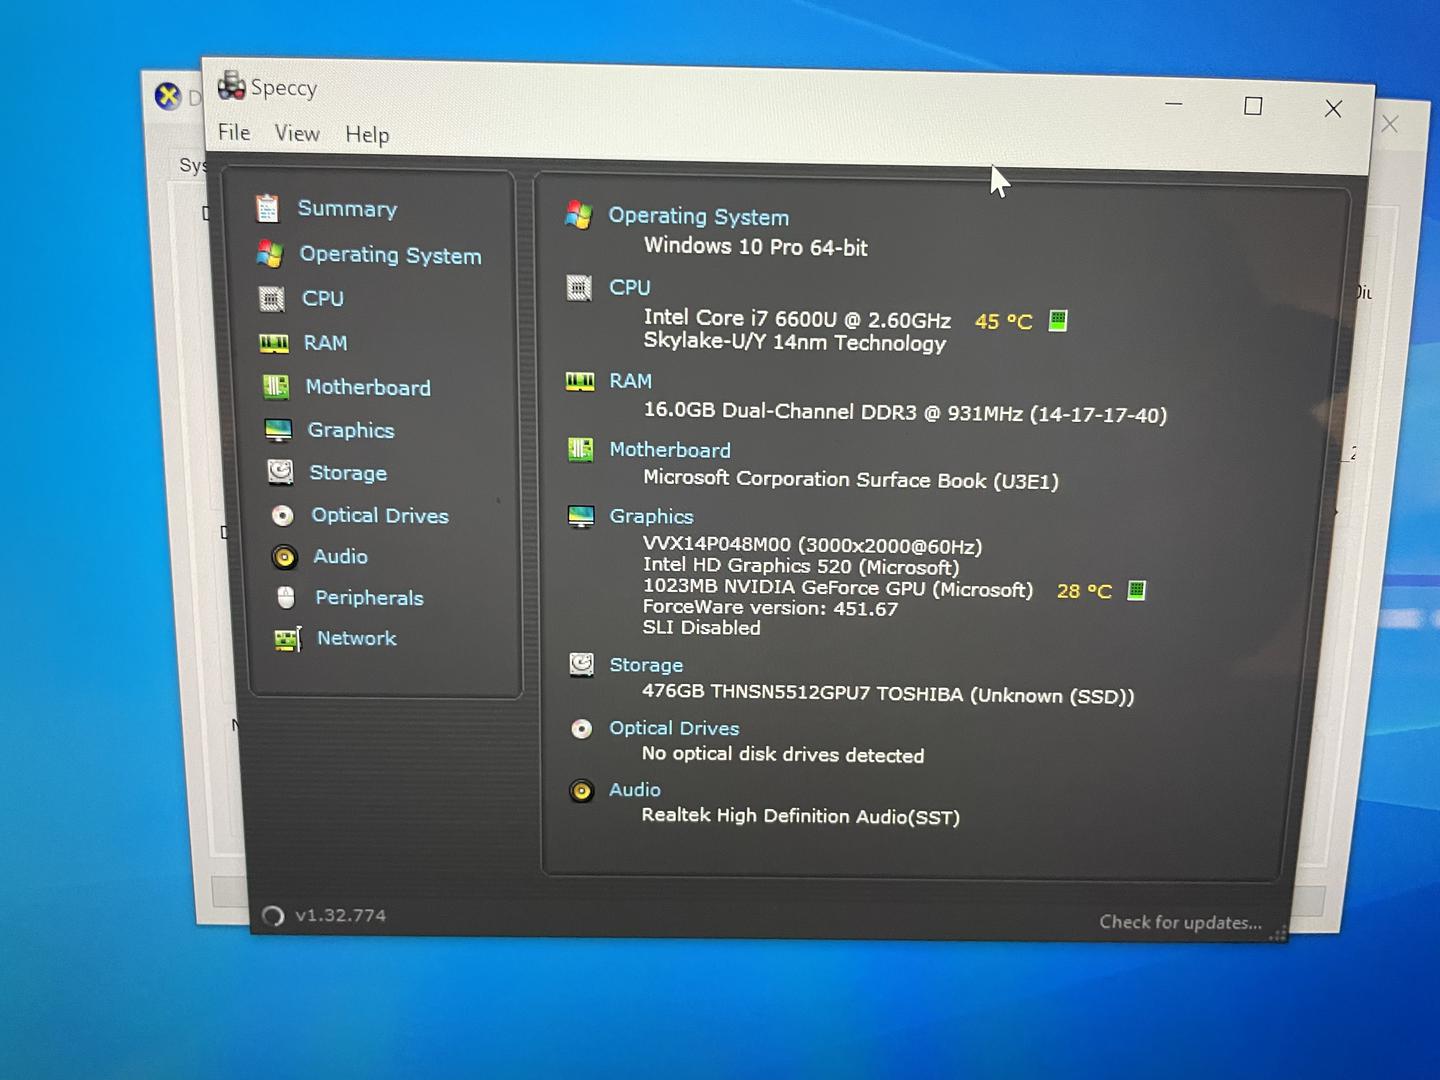
Task: Click the Motherboard heading link in summary
Action: tap(670, 450)
